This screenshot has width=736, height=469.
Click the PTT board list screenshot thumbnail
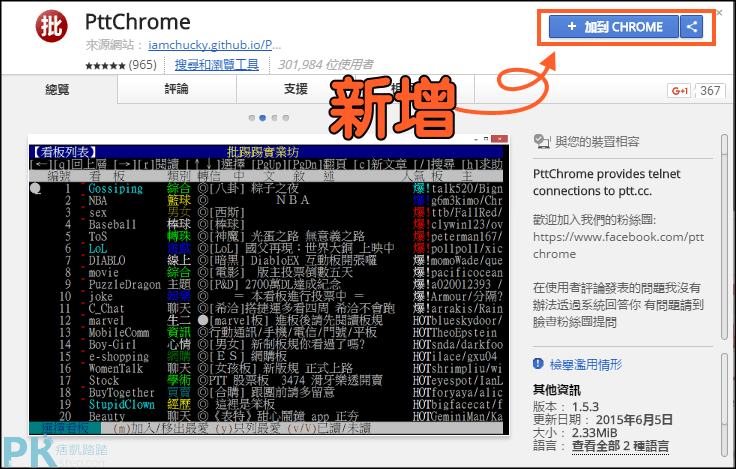coord(269,284)
